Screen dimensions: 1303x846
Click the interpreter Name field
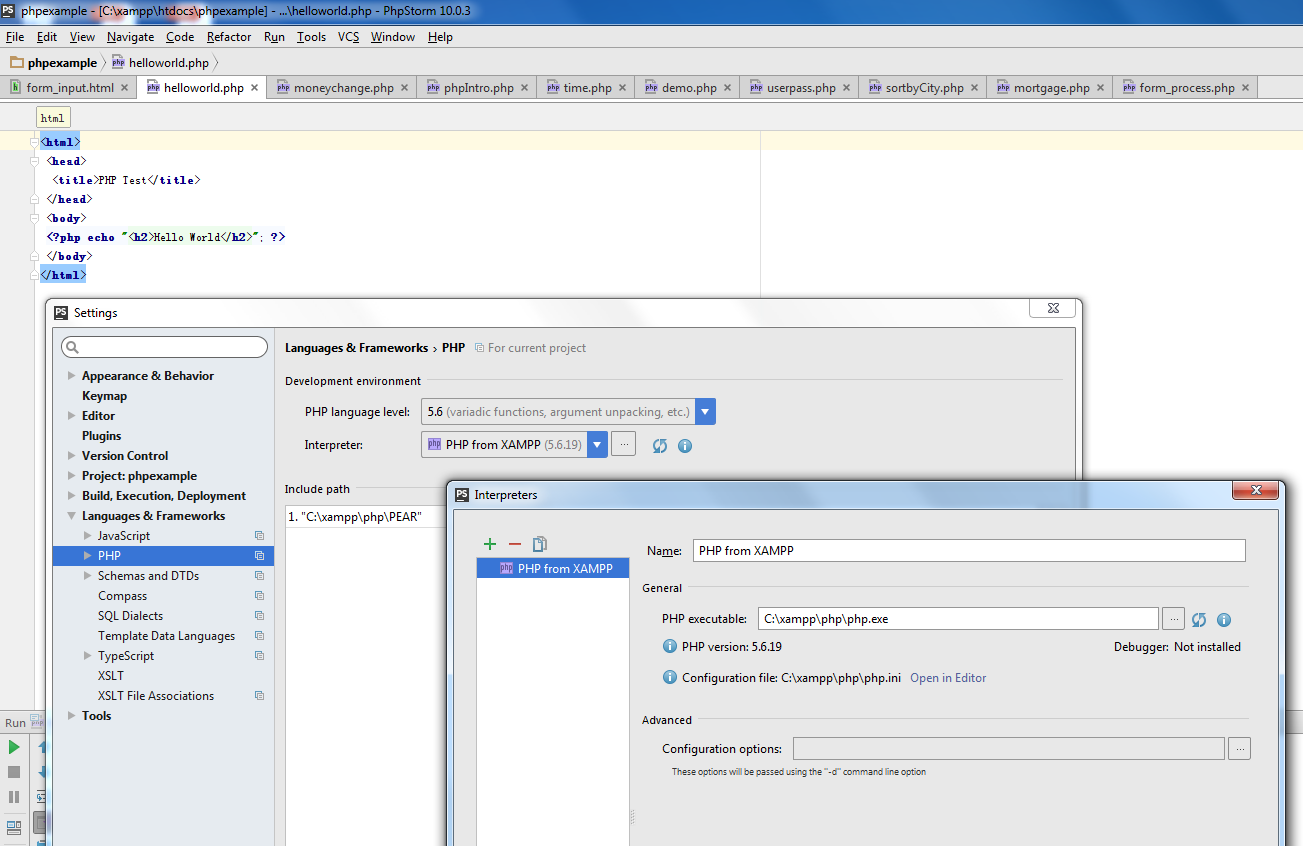(x=969, y=551)
